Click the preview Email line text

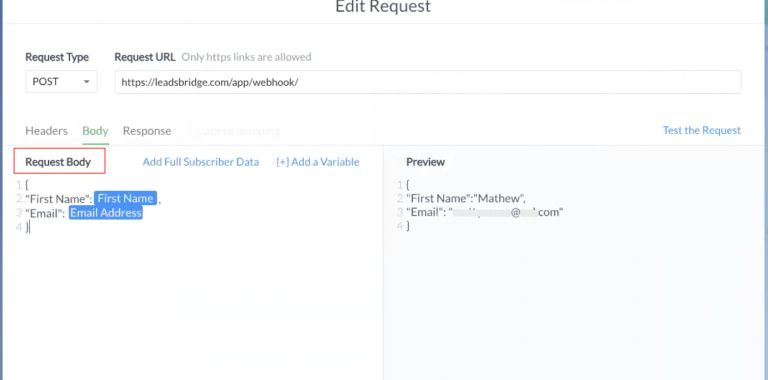tap(485, 213)
